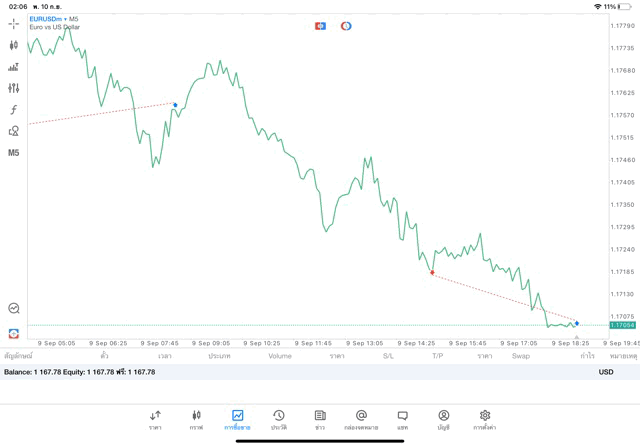Image resolution: width=640 pixels, height=447 pixels.
Task: Open the ข่าว (News) tab
Action: tap(320, 420)
